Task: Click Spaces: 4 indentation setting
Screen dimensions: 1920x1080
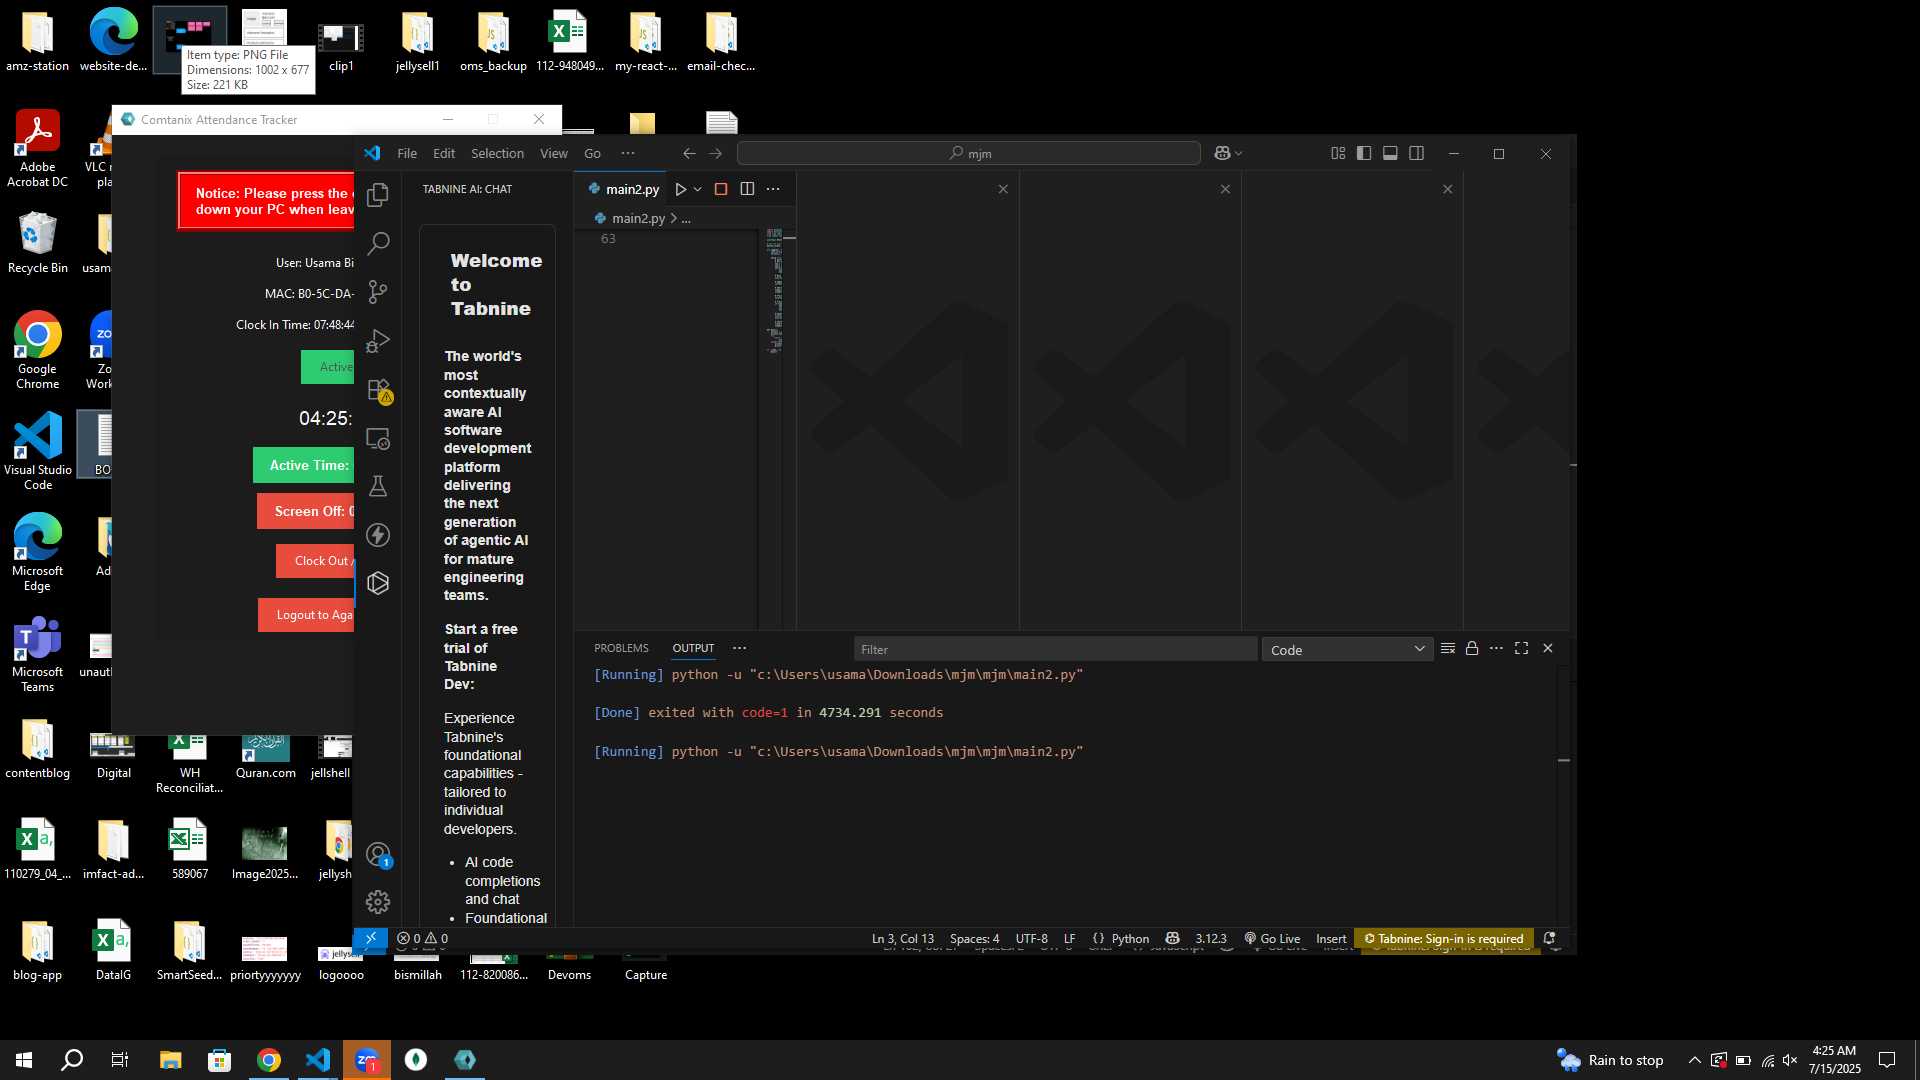Action: click(x=974, y=938)
